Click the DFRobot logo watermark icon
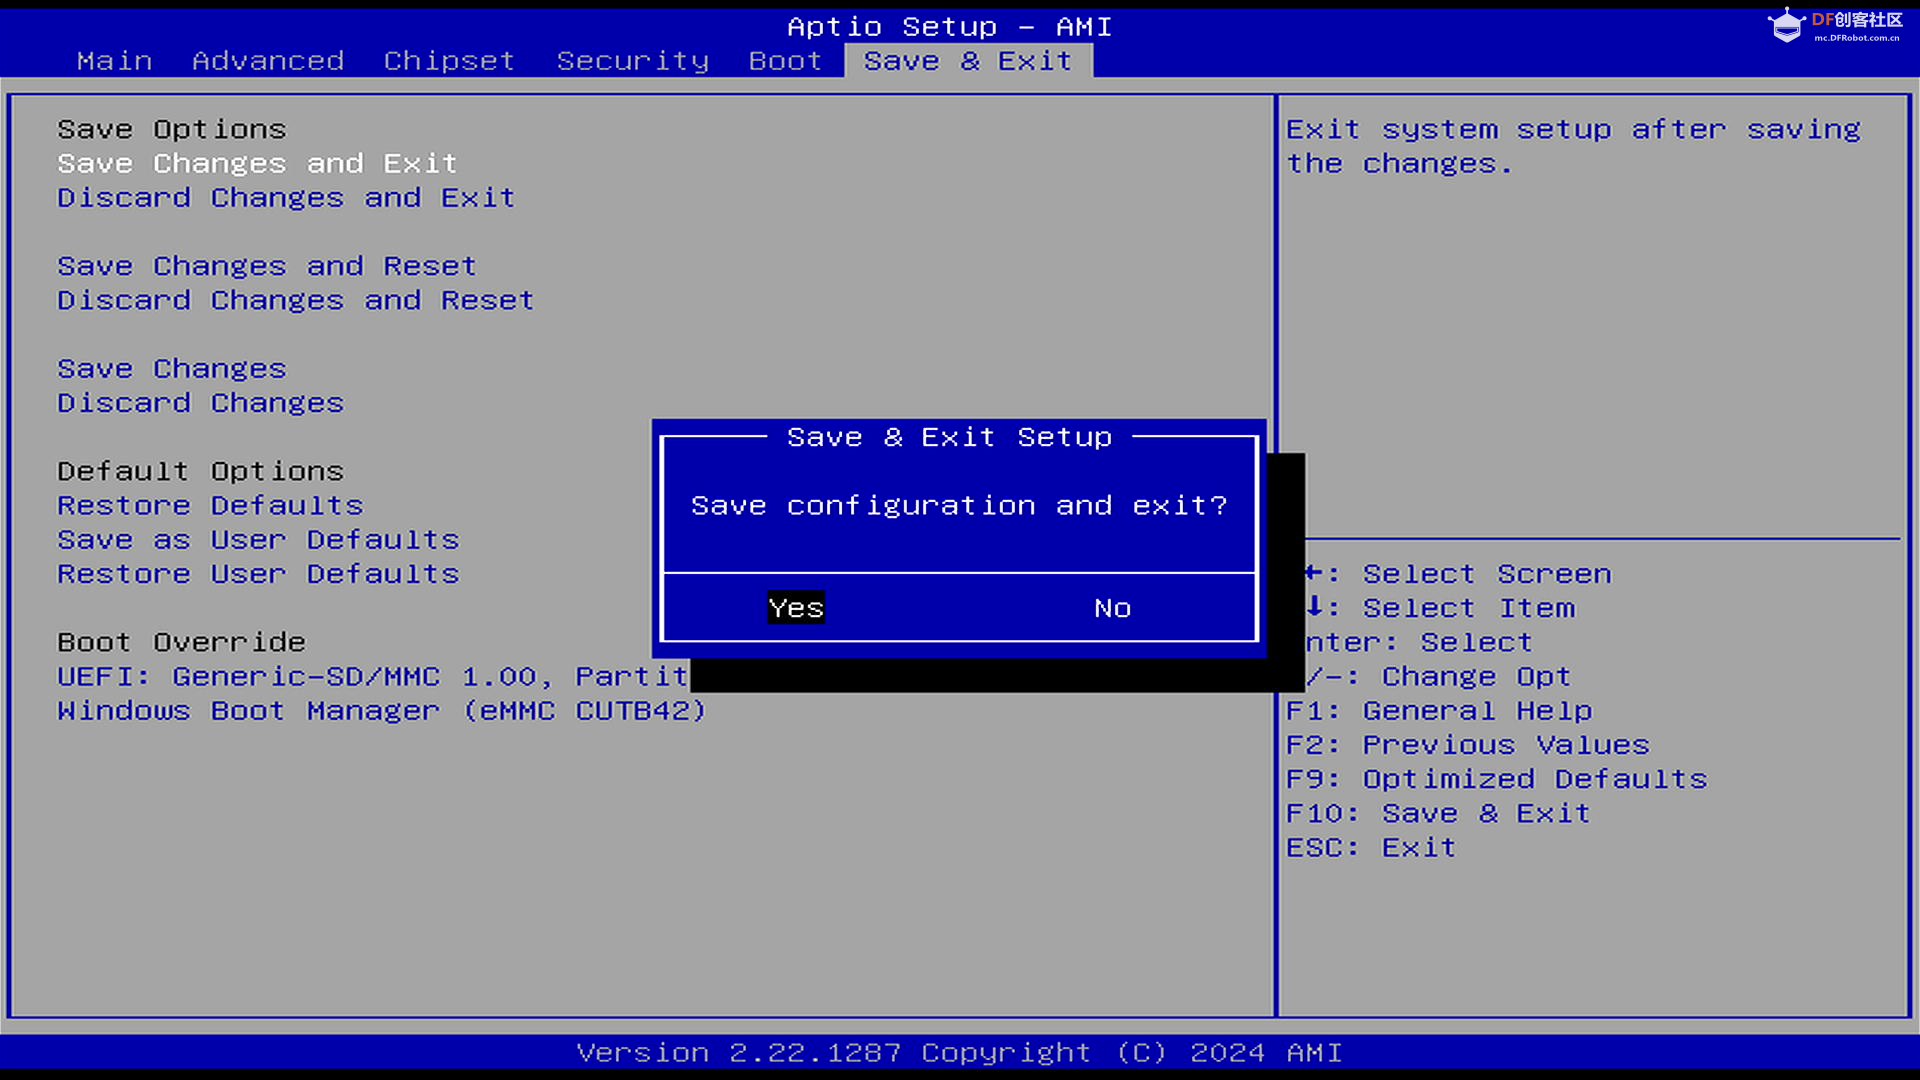 (1786, 25)
